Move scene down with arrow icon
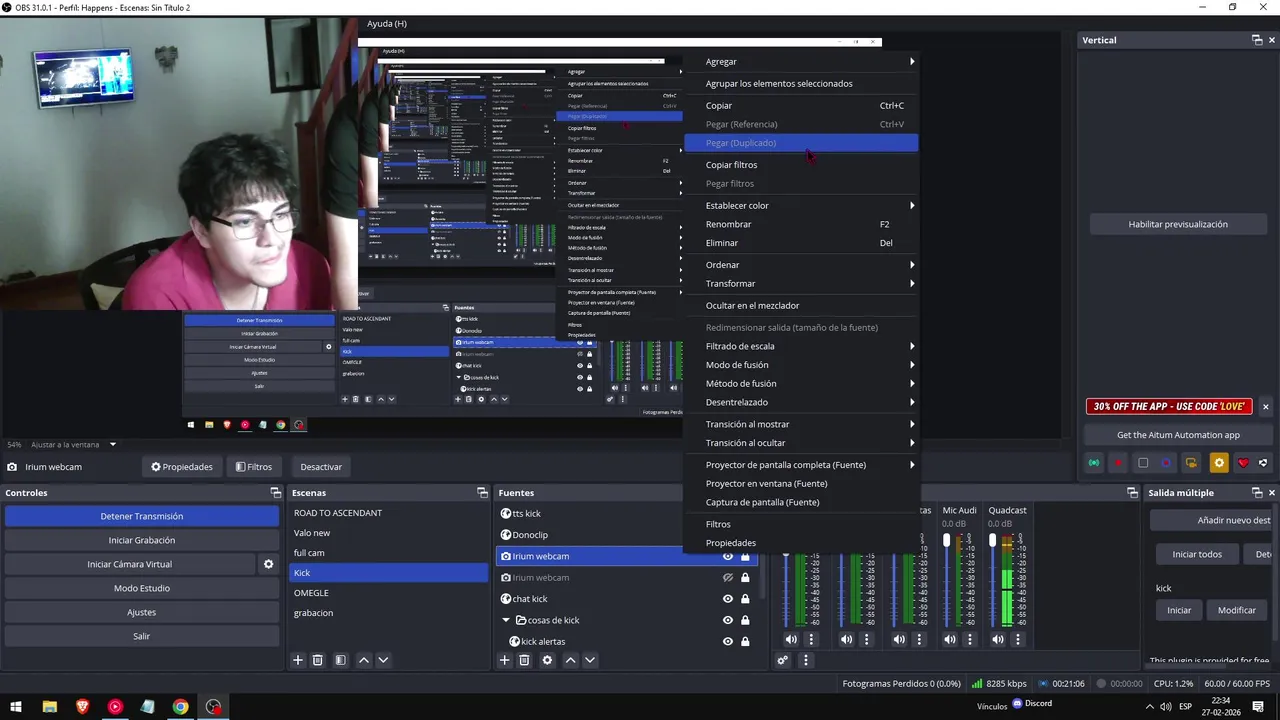 coord(383,660)
